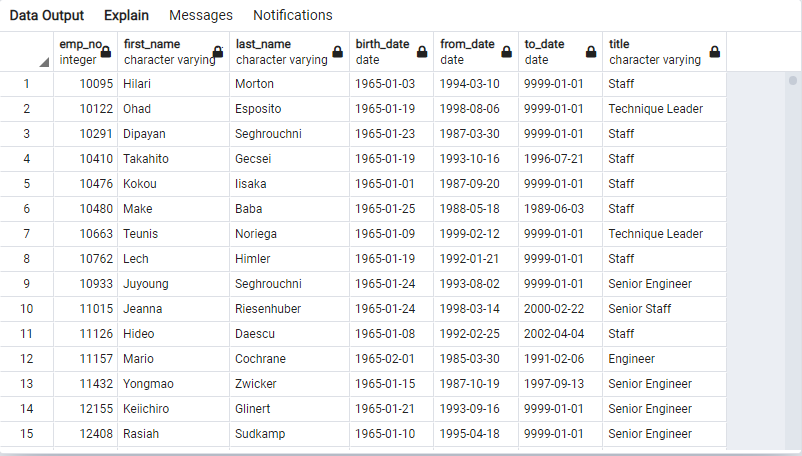Image resolution: width=802 pixels, height=456 pixels.
Task: Select the Data Output tab
Action: tap(47, 15)
